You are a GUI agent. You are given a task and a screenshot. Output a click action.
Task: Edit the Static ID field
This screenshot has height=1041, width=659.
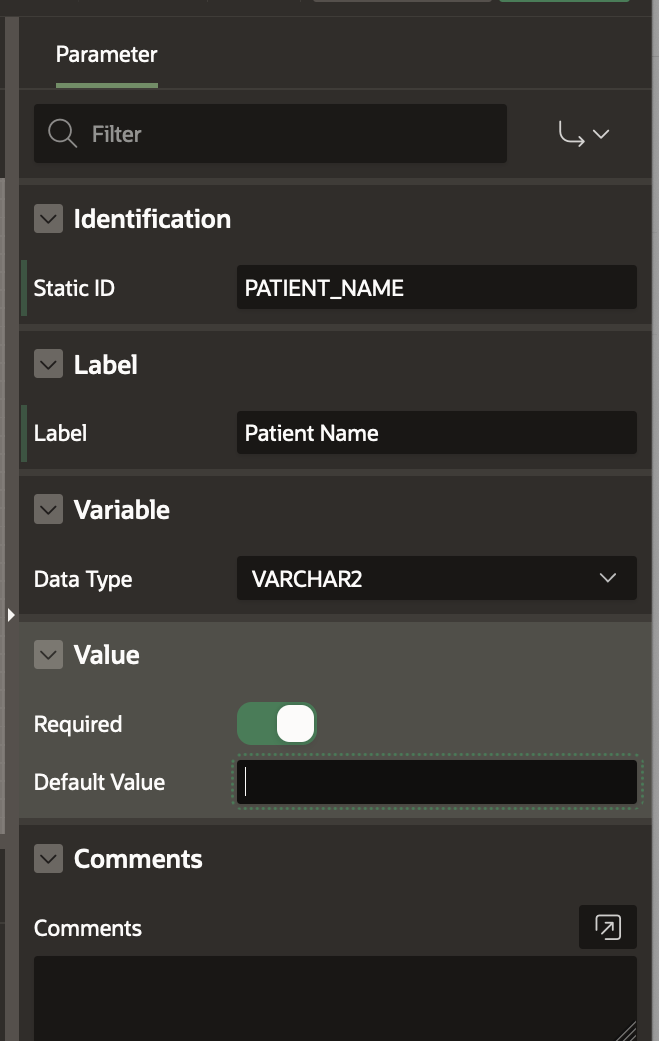436,288
